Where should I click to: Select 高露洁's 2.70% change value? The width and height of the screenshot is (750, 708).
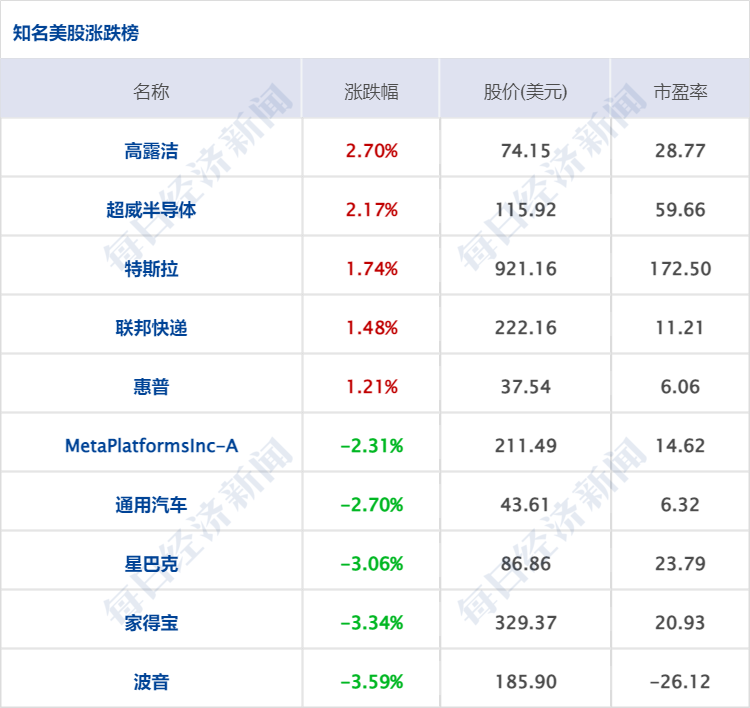click(x=371, y=151)
